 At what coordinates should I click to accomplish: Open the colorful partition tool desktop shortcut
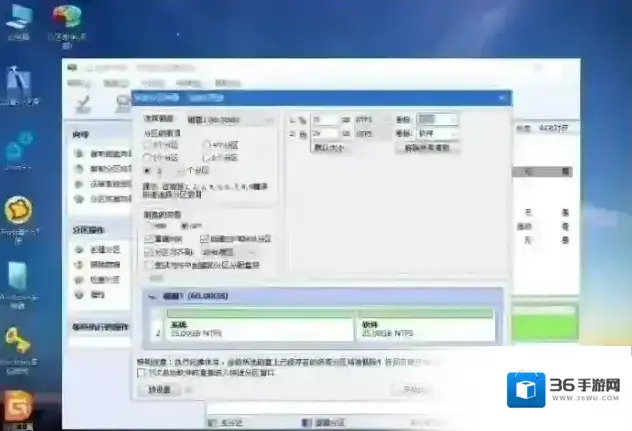tap(66, 20)
